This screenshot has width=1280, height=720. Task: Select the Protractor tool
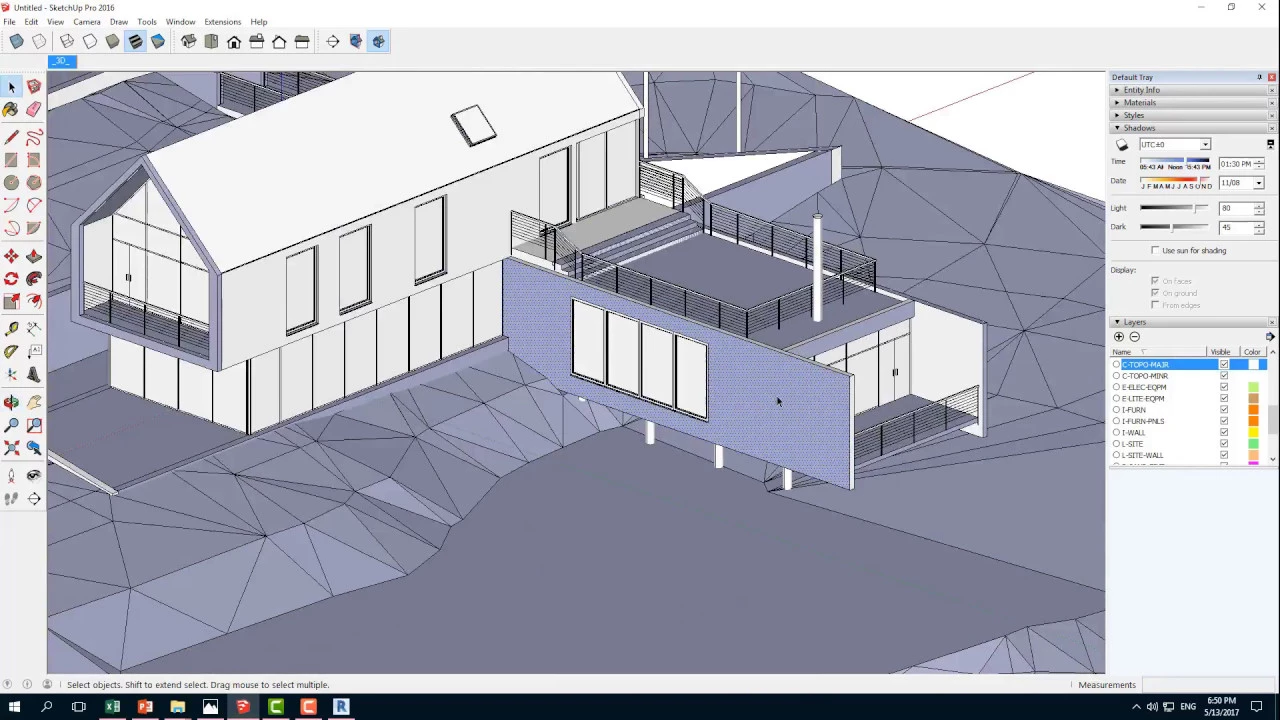(12, 352)
